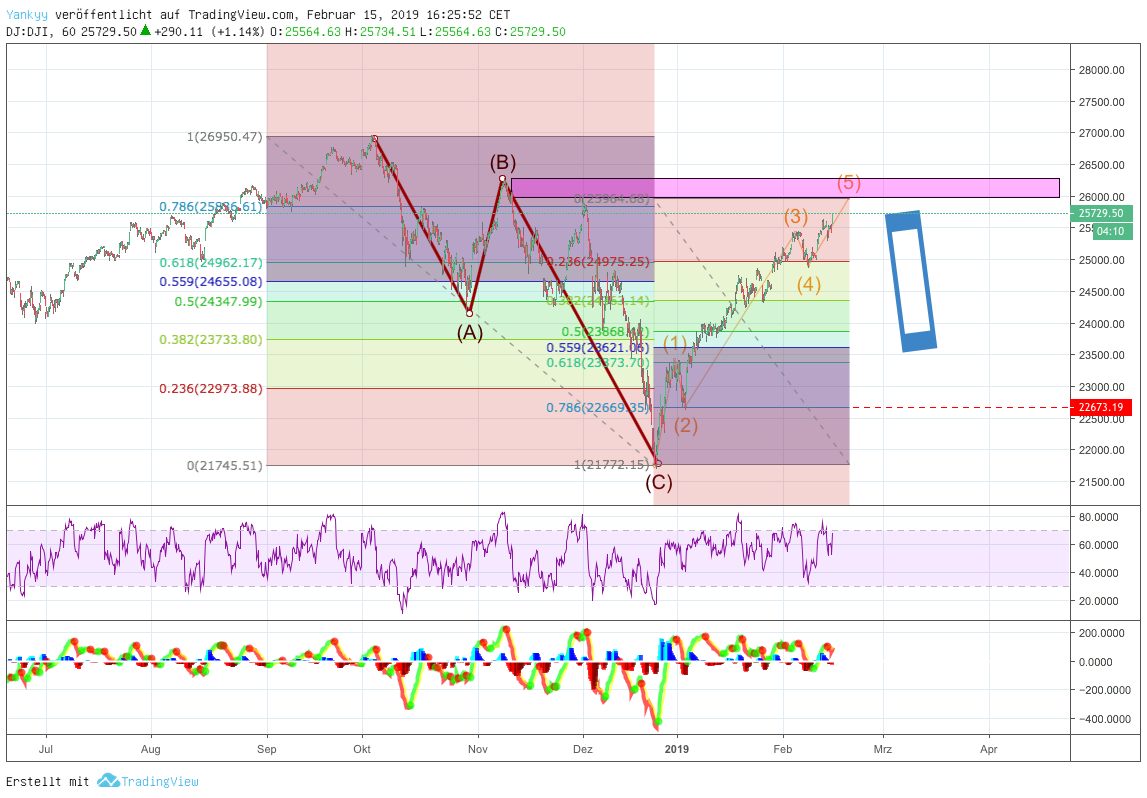Open the Yankyy author profile link
The image size is (1147, 798).
[27, 15]
